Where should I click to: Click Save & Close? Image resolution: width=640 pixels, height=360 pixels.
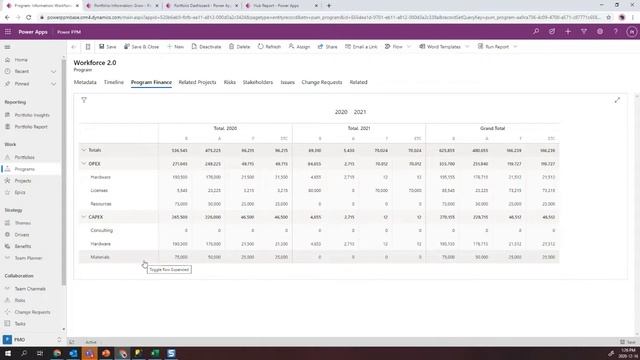click(141, 47)
